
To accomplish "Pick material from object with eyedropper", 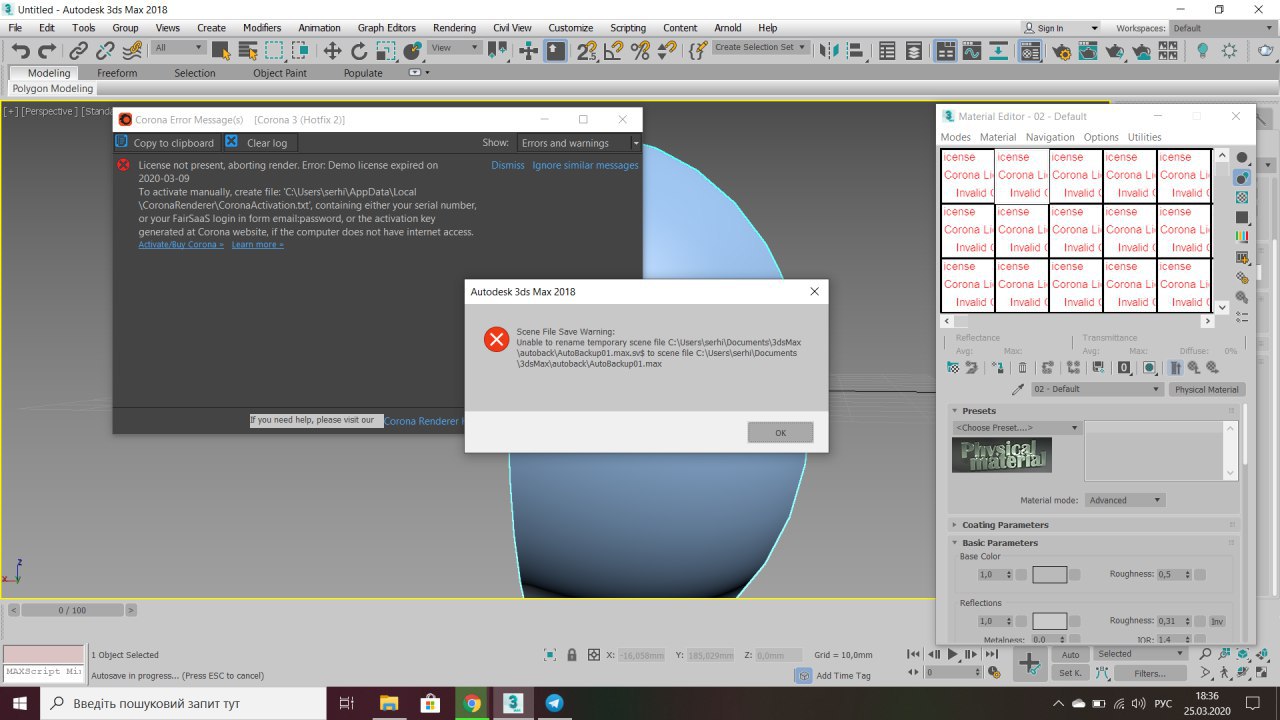I will (1018, 389).
